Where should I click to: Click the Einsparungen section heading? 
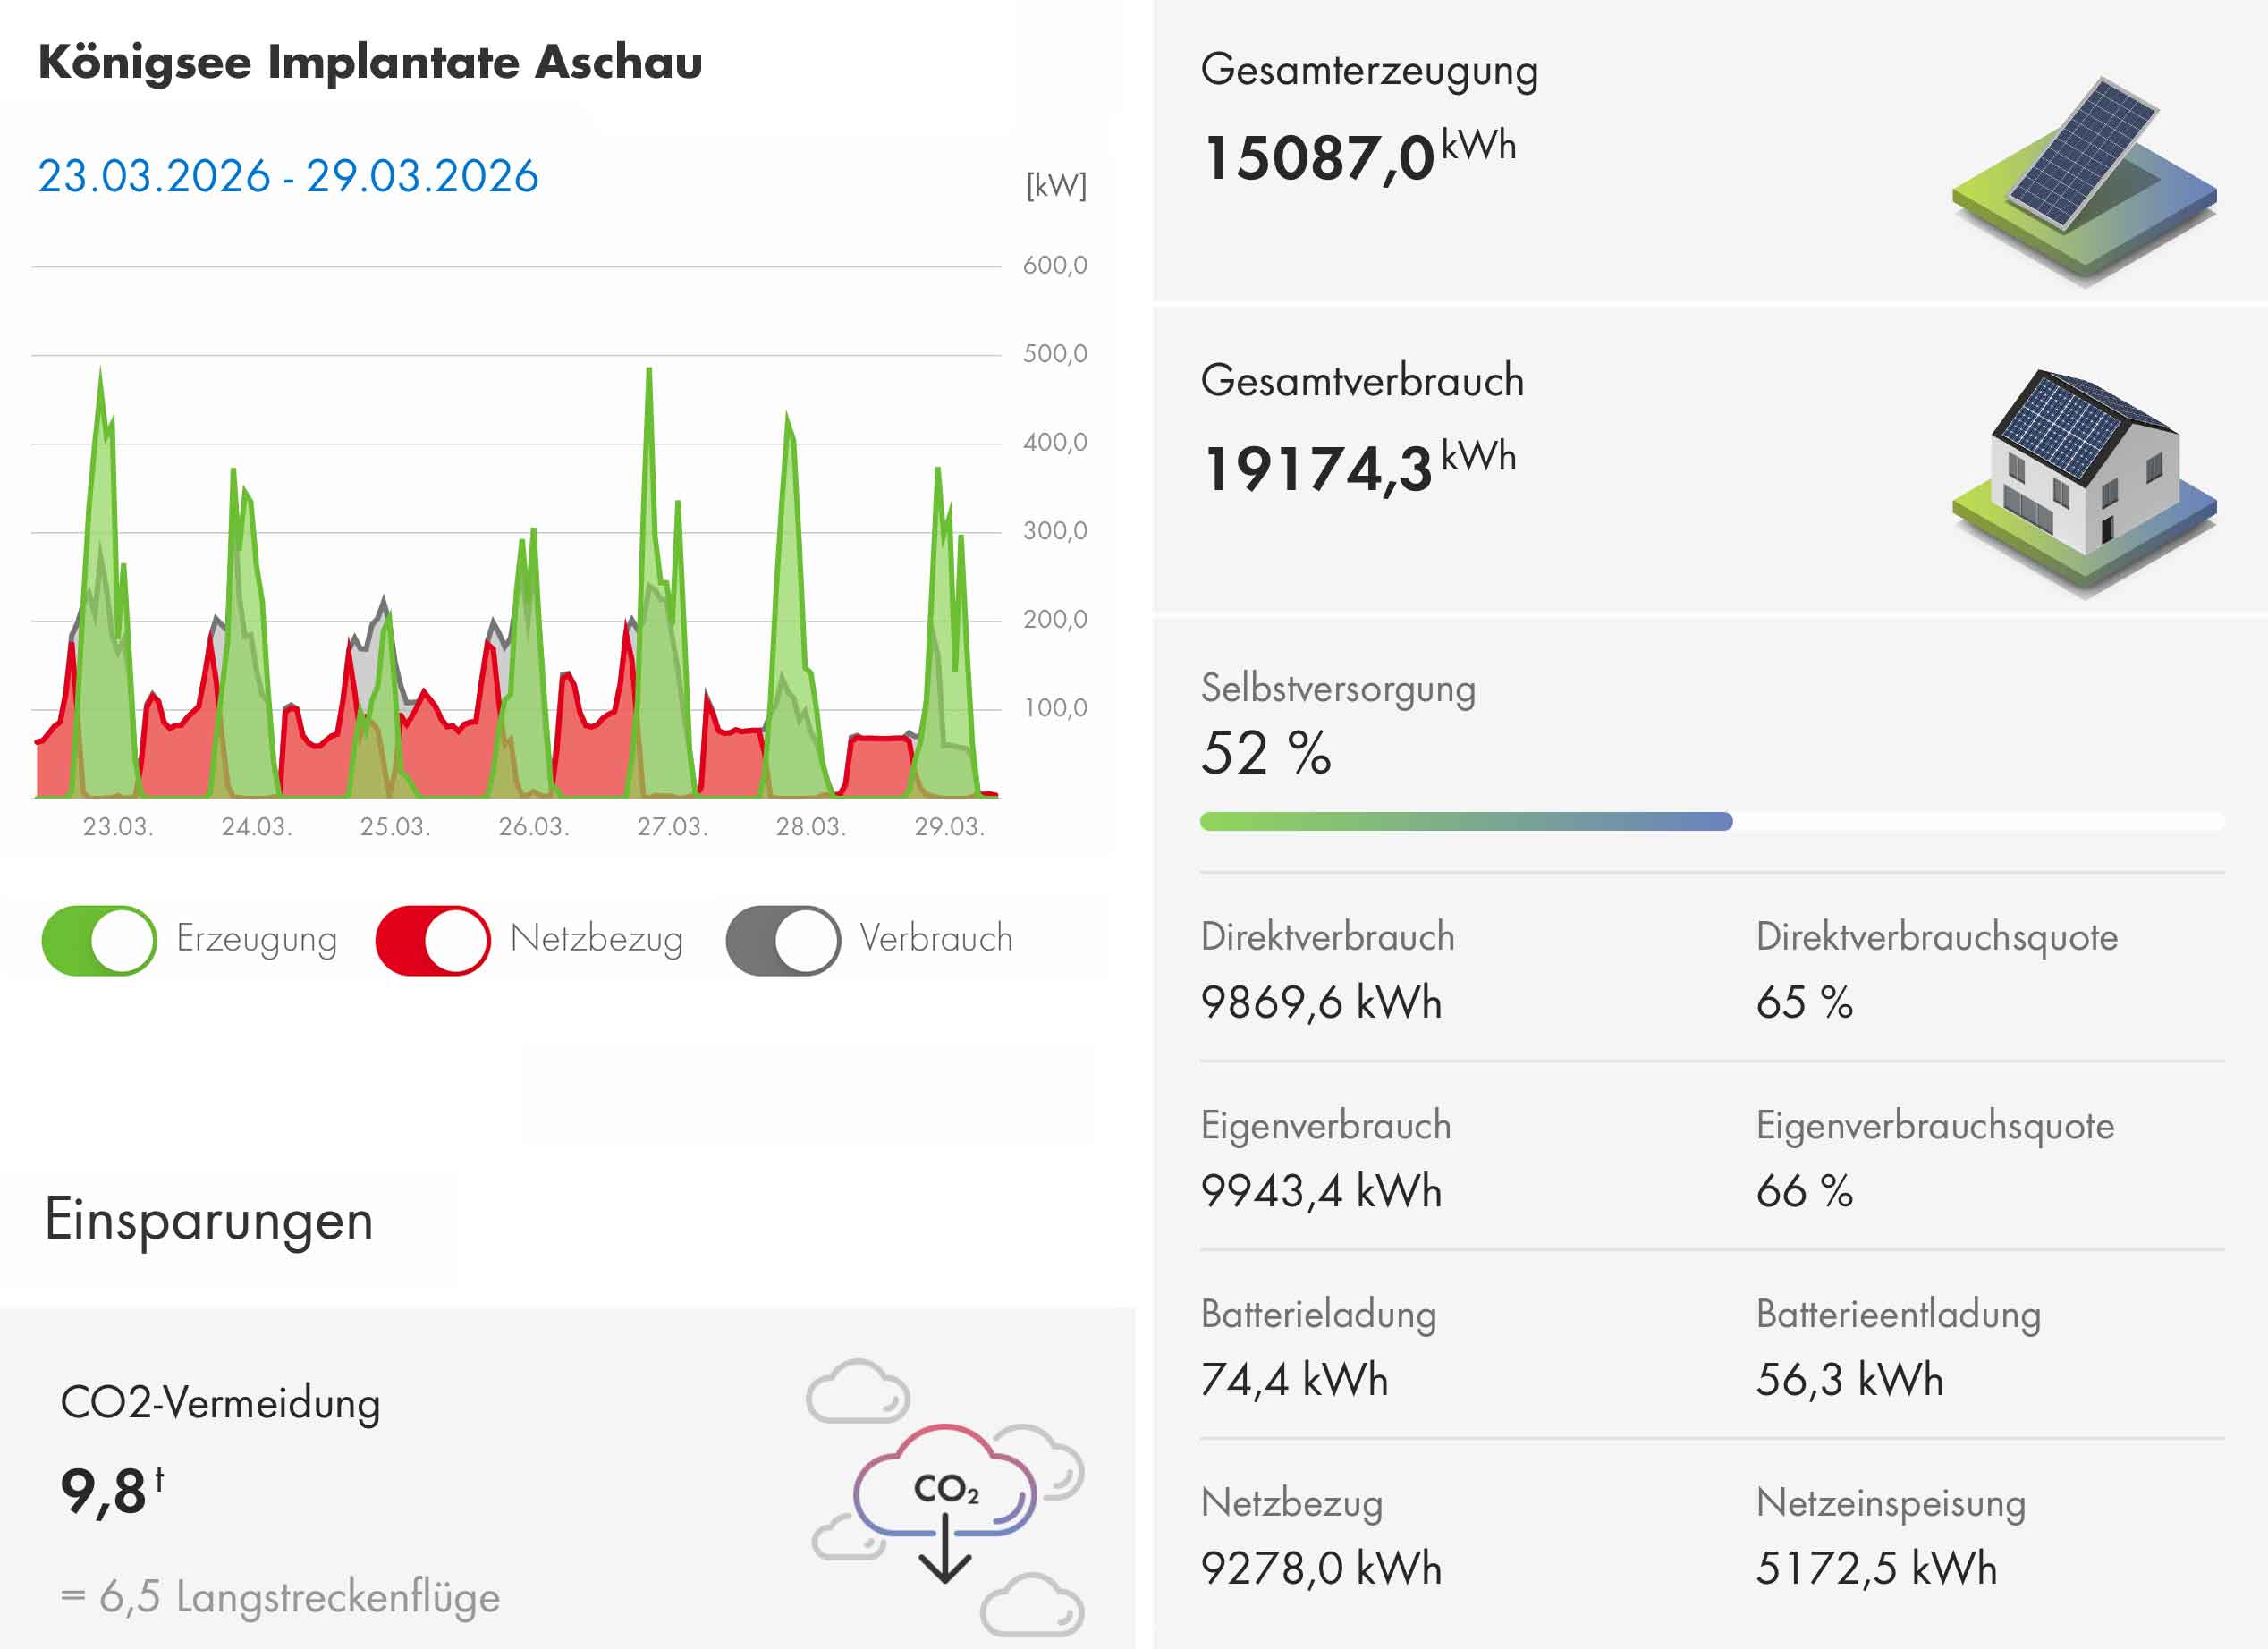[x=209, y=1219]
